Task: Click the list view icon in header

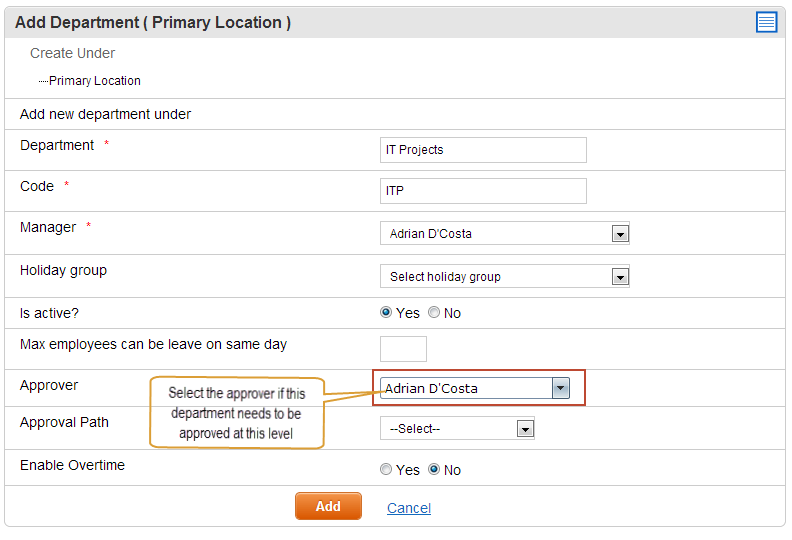Action: [766, 22]
